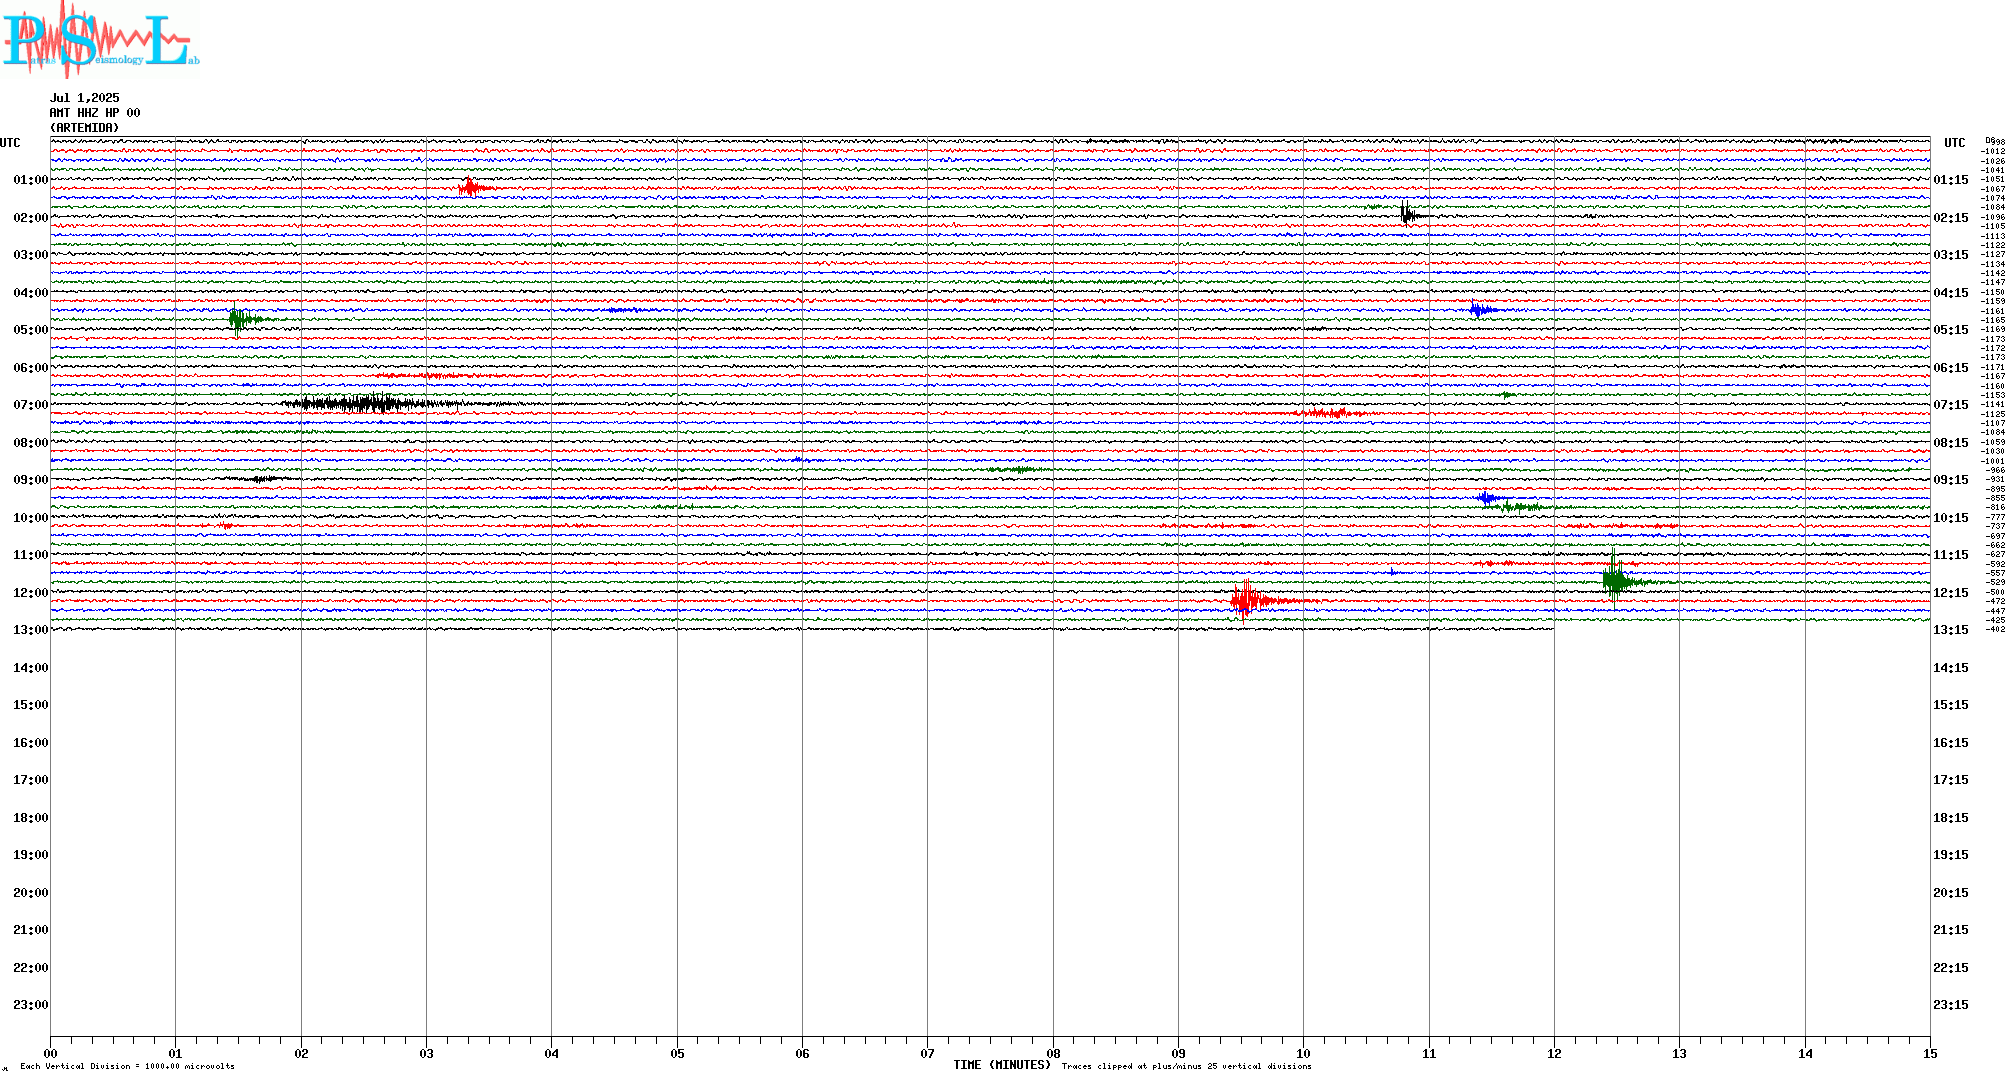Click the blue burst near minute 11.4 above 05:15
This screenshot has height=1080, width=2010.
(x=1482, y=309)
